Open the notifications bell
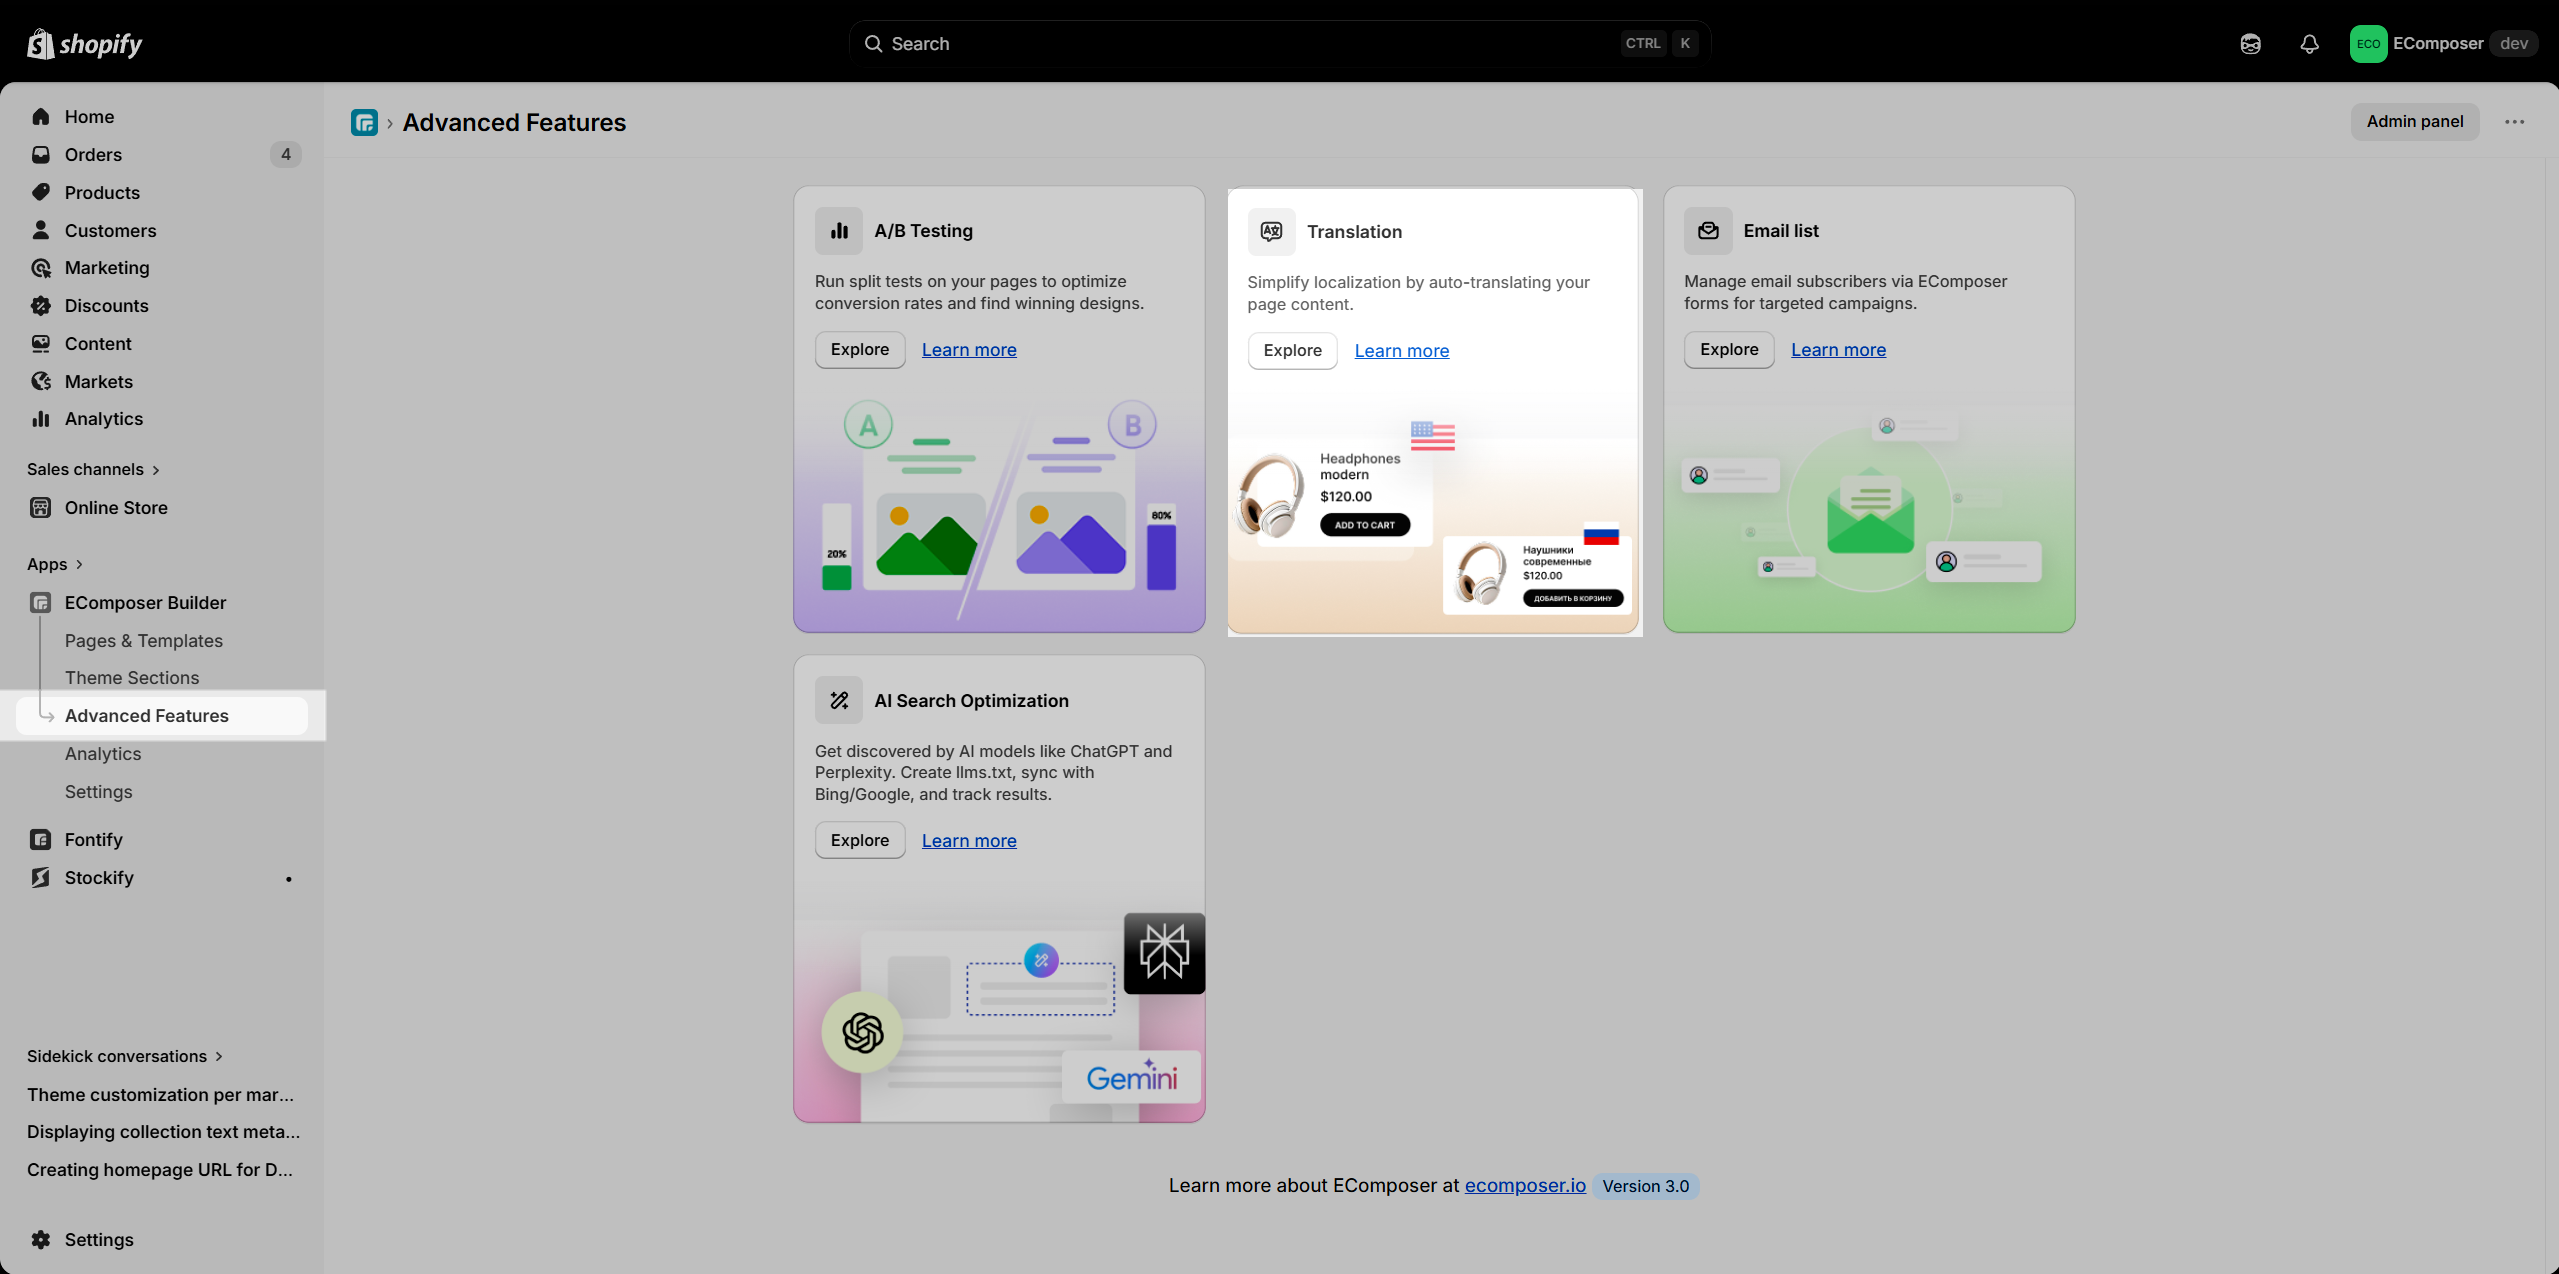 point(2309,44)
